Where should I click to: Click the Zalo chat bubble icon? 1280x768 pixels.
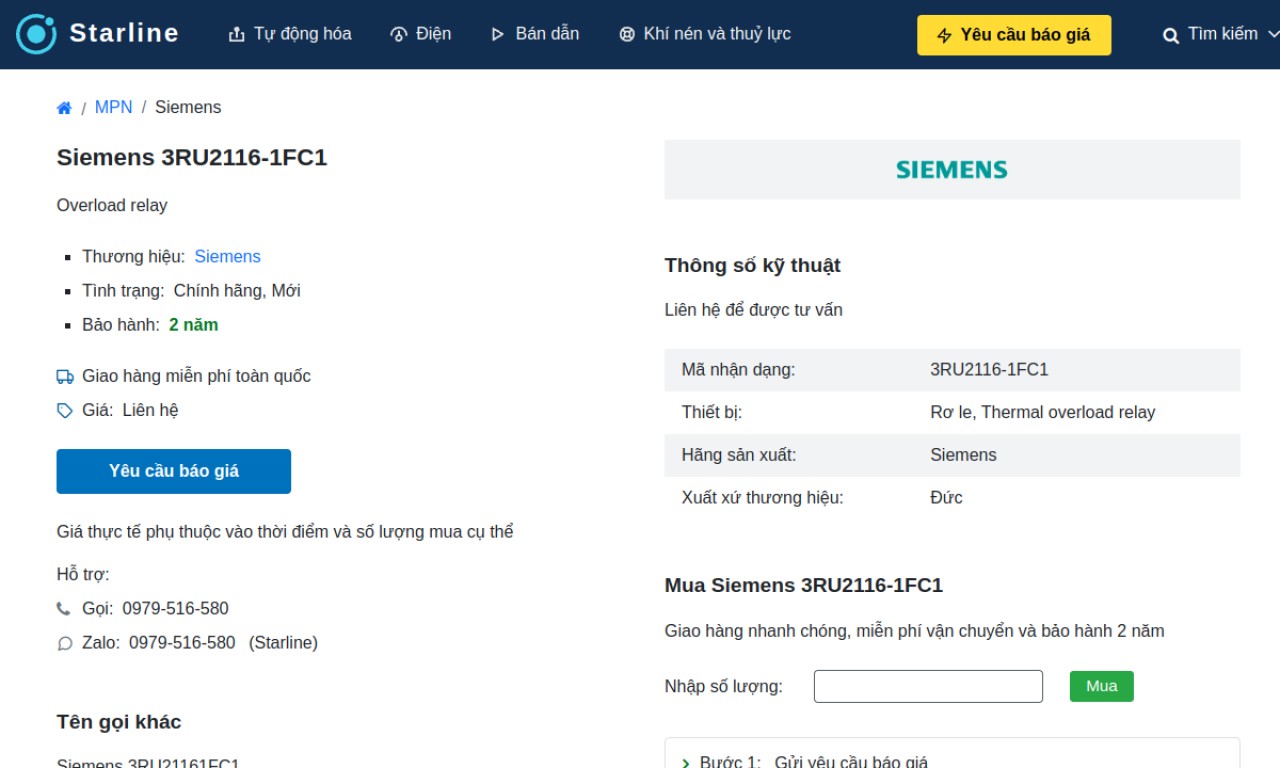pyautogui.click(x=65, y=644)
